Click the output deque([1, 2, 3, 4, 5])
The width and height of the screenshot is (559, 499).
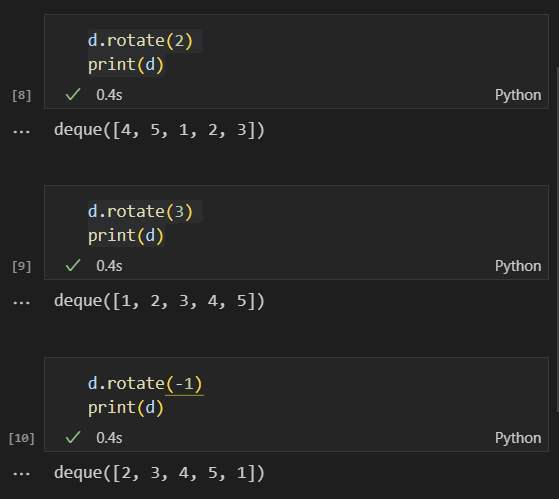(159, 301)
